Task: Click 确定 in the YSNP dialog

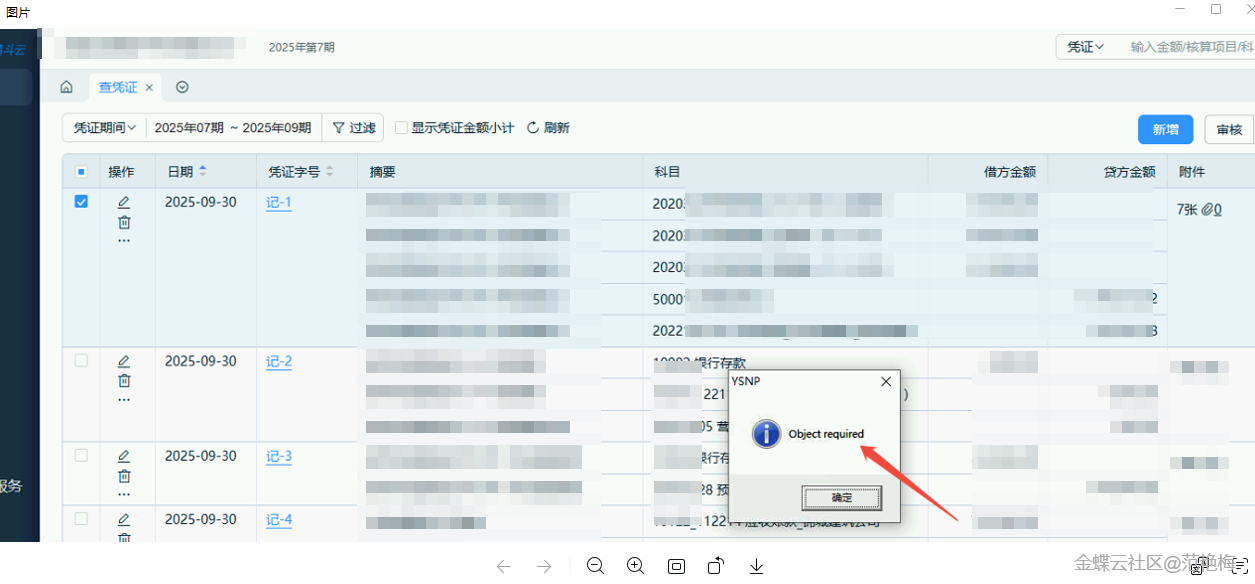Action: coord(841,497)
